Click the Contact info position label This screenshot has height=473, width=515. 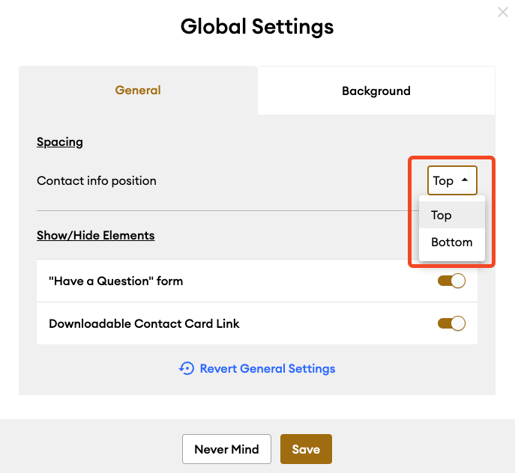96,181
